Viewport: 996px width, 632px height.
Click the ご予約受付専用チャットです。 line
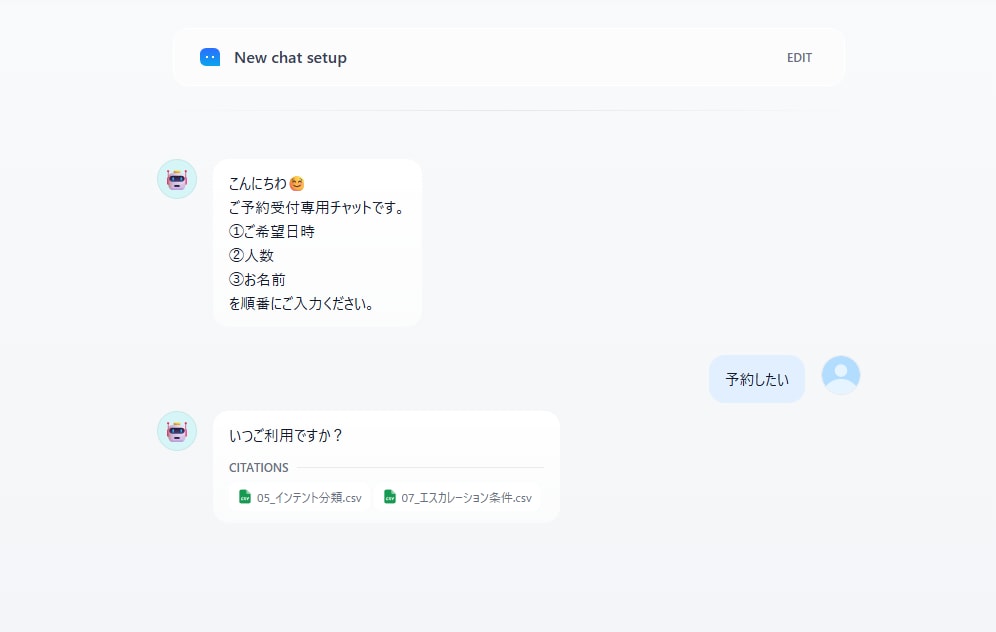point(316,208)
